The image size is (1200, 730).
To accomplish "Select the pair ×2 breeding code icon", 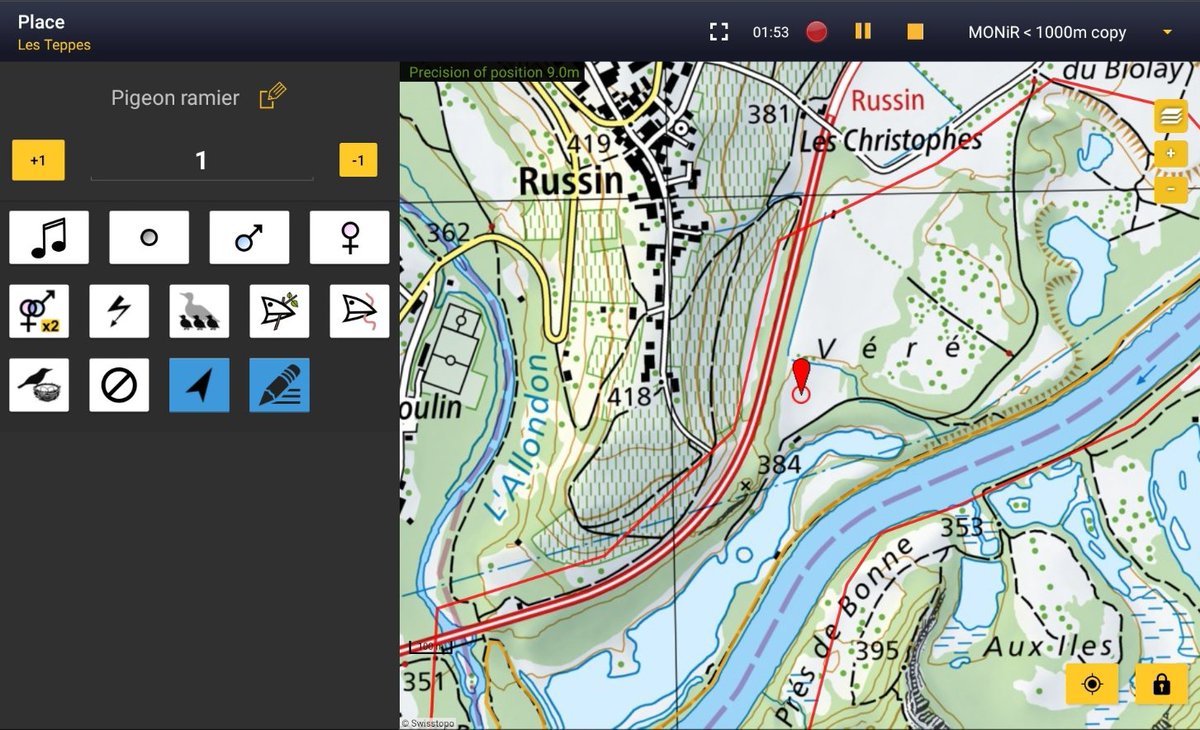I will [x=39, y=310].
